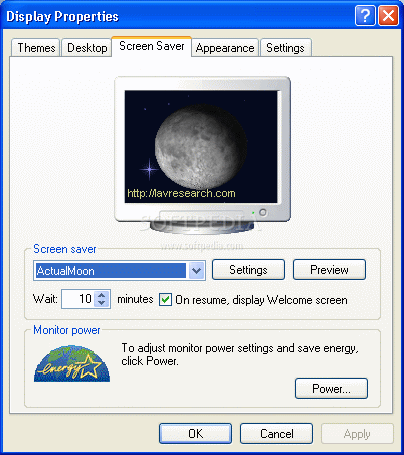Dismiss dialog with Cancel button
The image size is (404, 455).
[276, 434]
